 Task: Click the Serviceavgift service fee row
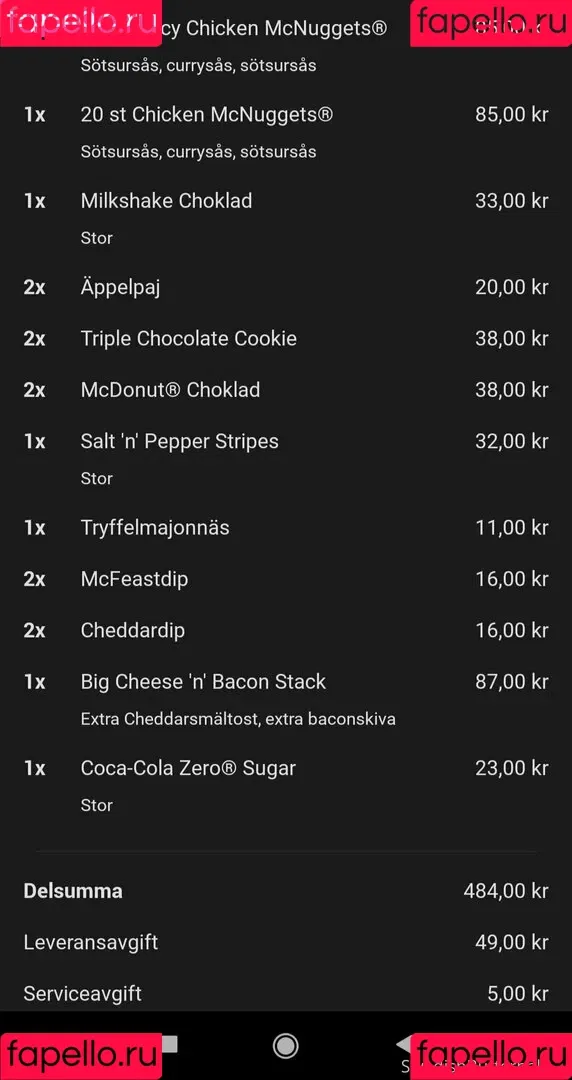click(285, 994)
